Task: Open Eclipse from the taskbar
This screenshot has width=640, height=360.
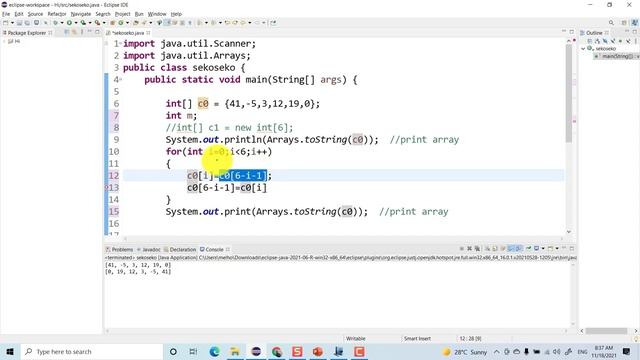Action: point(256,351)
